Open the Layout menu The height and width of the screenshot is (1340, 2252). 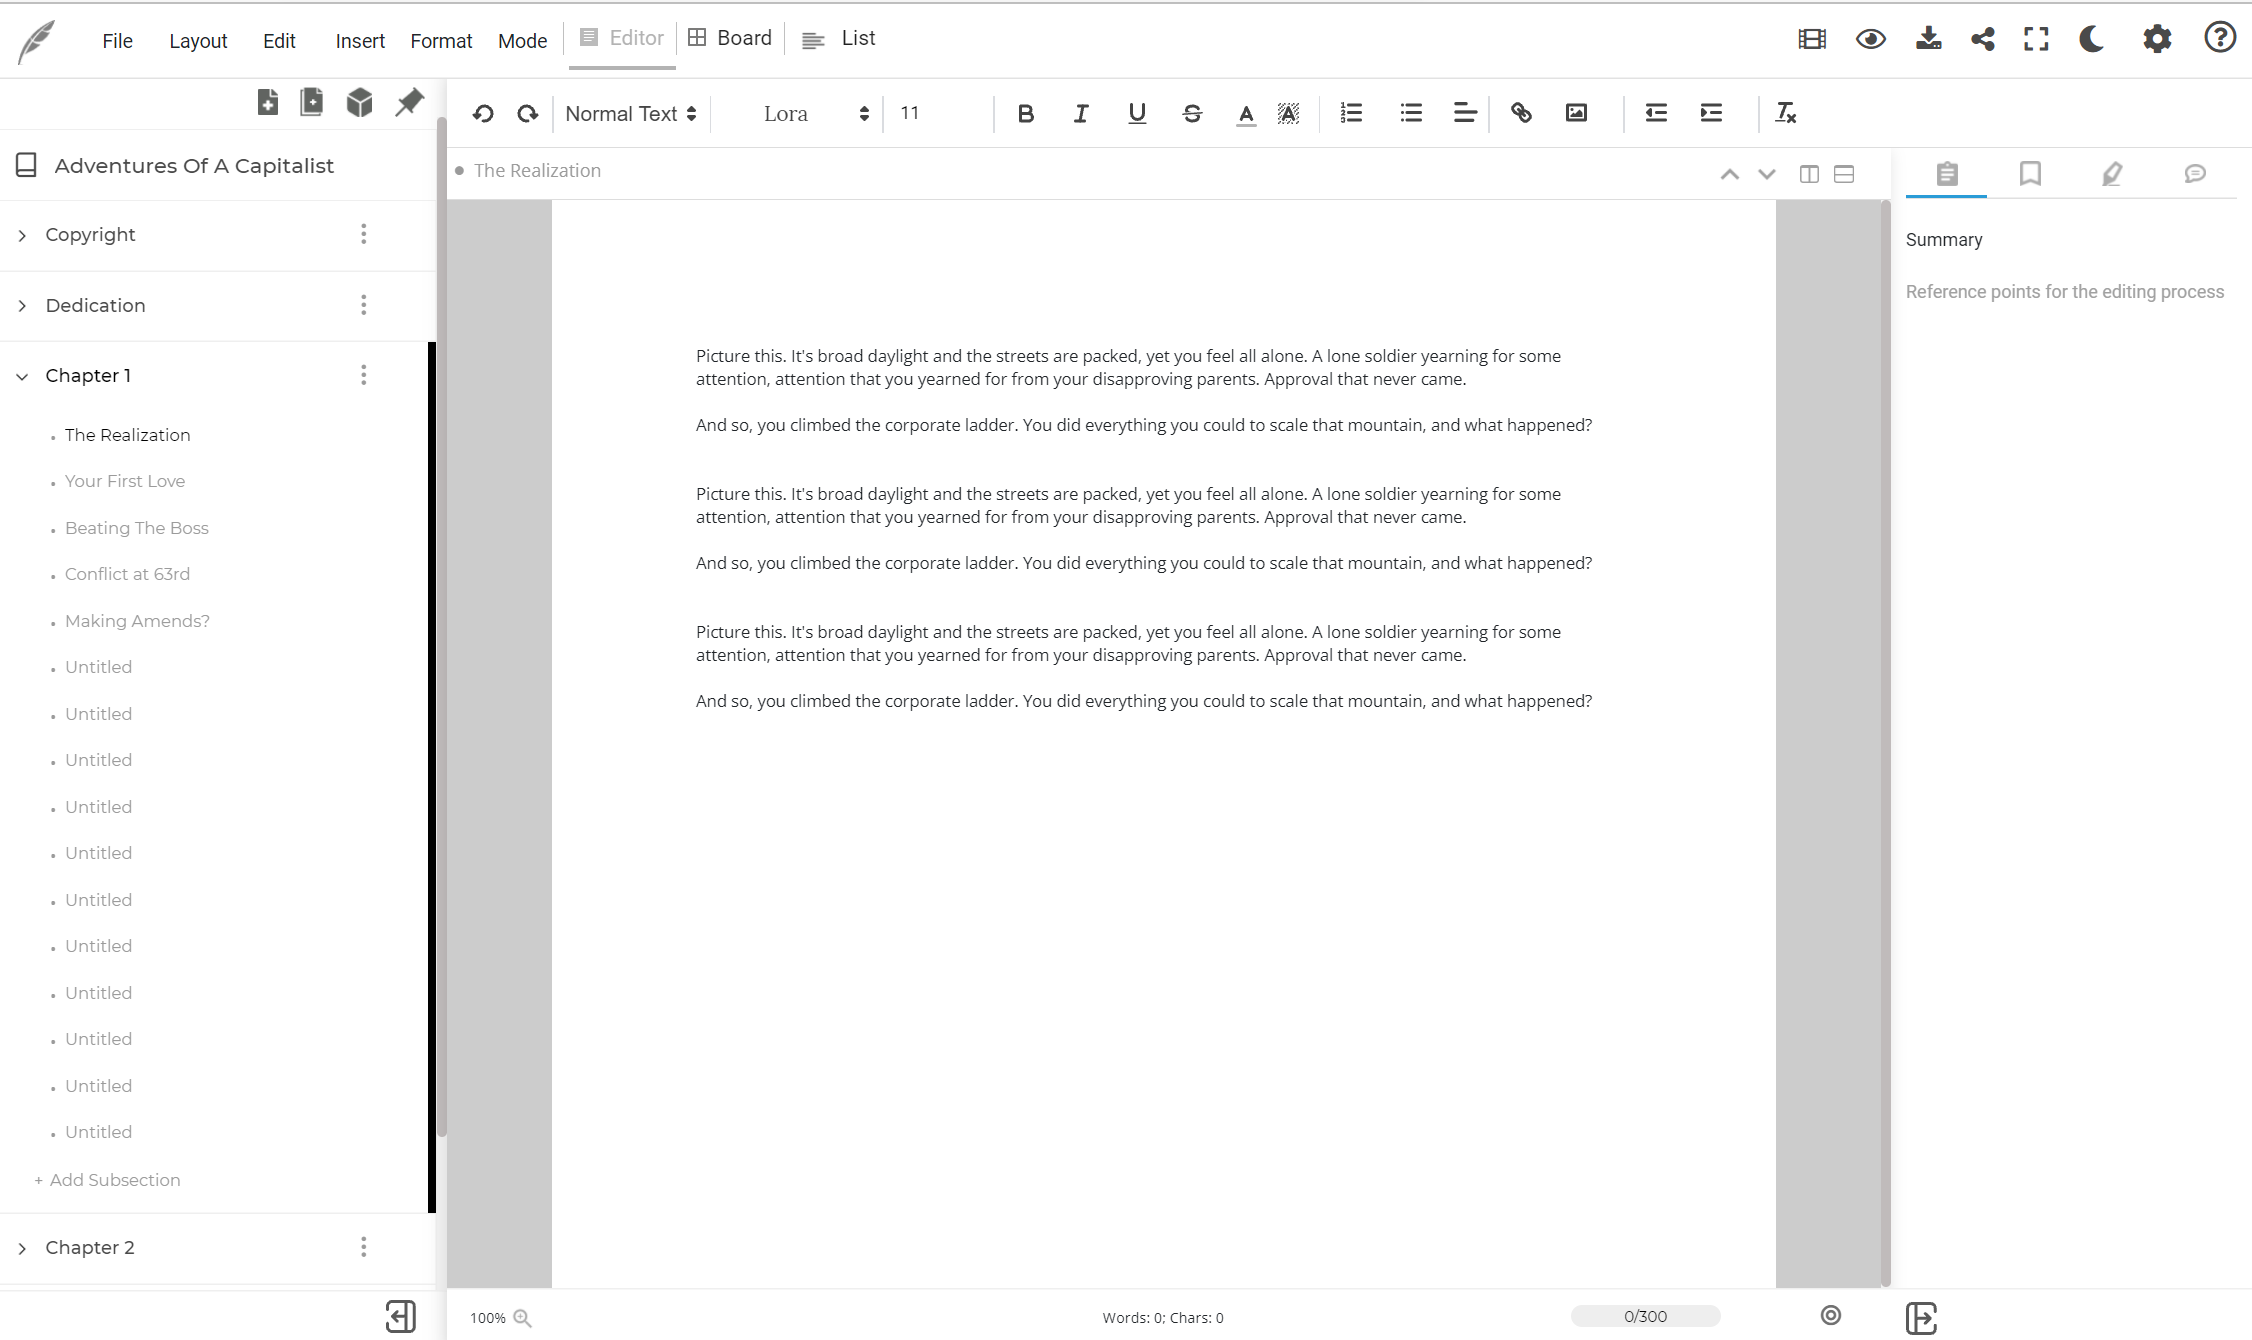click(x=198, y=41)
